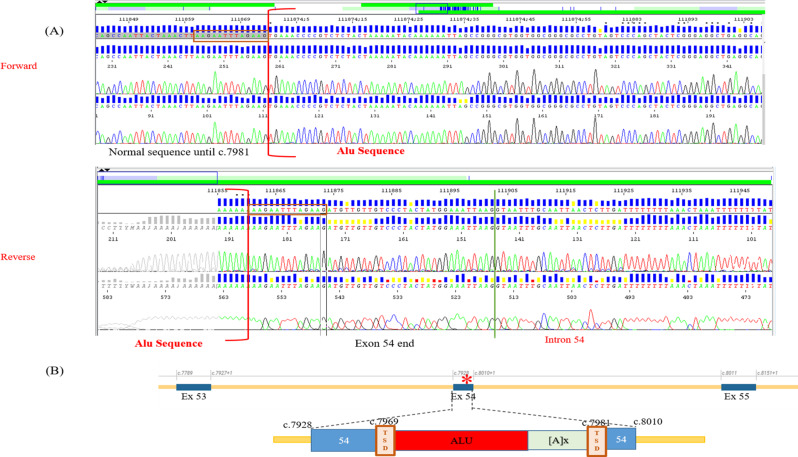Click small 'c.8151+1' label on gene track
798x457 pixels.
767,373
